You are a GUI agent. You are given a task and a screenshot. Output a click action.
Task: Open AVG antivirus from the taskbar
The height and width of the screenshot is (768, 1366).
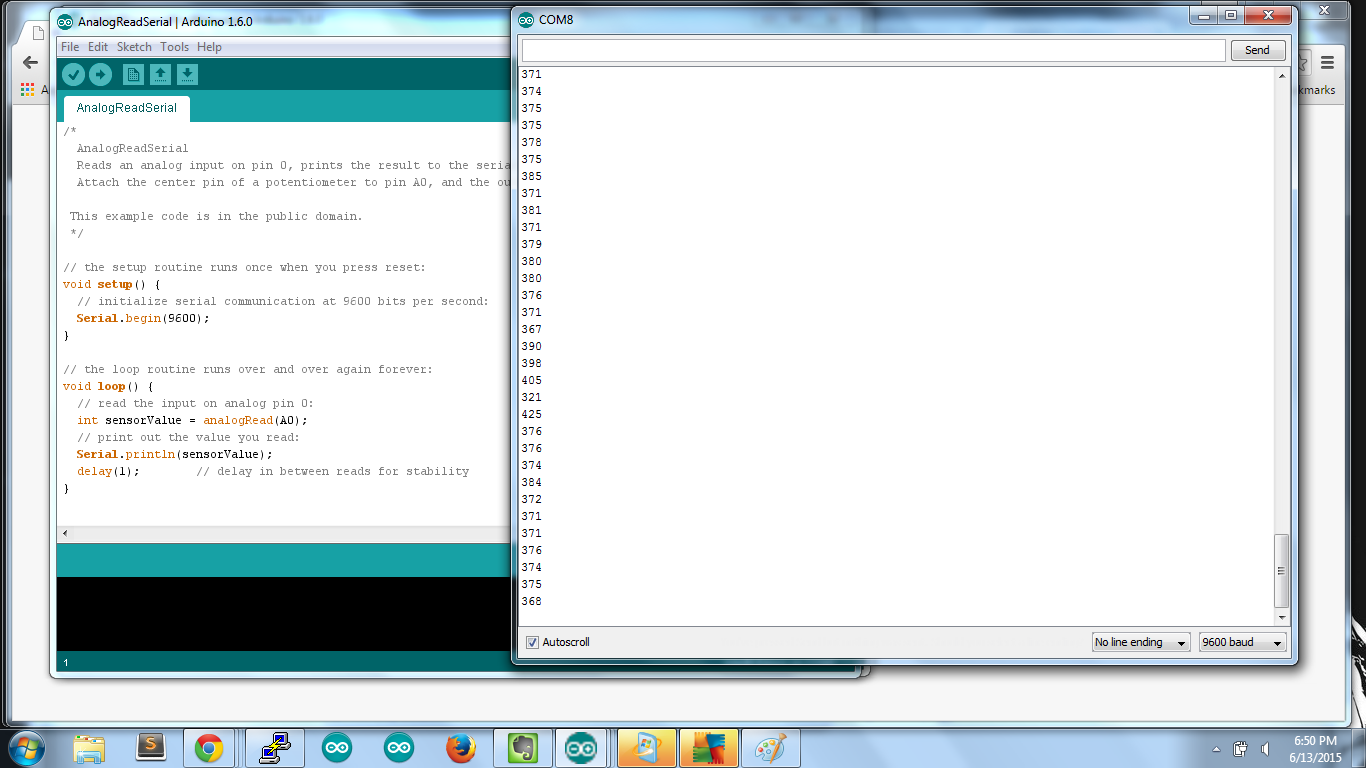point(708,748)
